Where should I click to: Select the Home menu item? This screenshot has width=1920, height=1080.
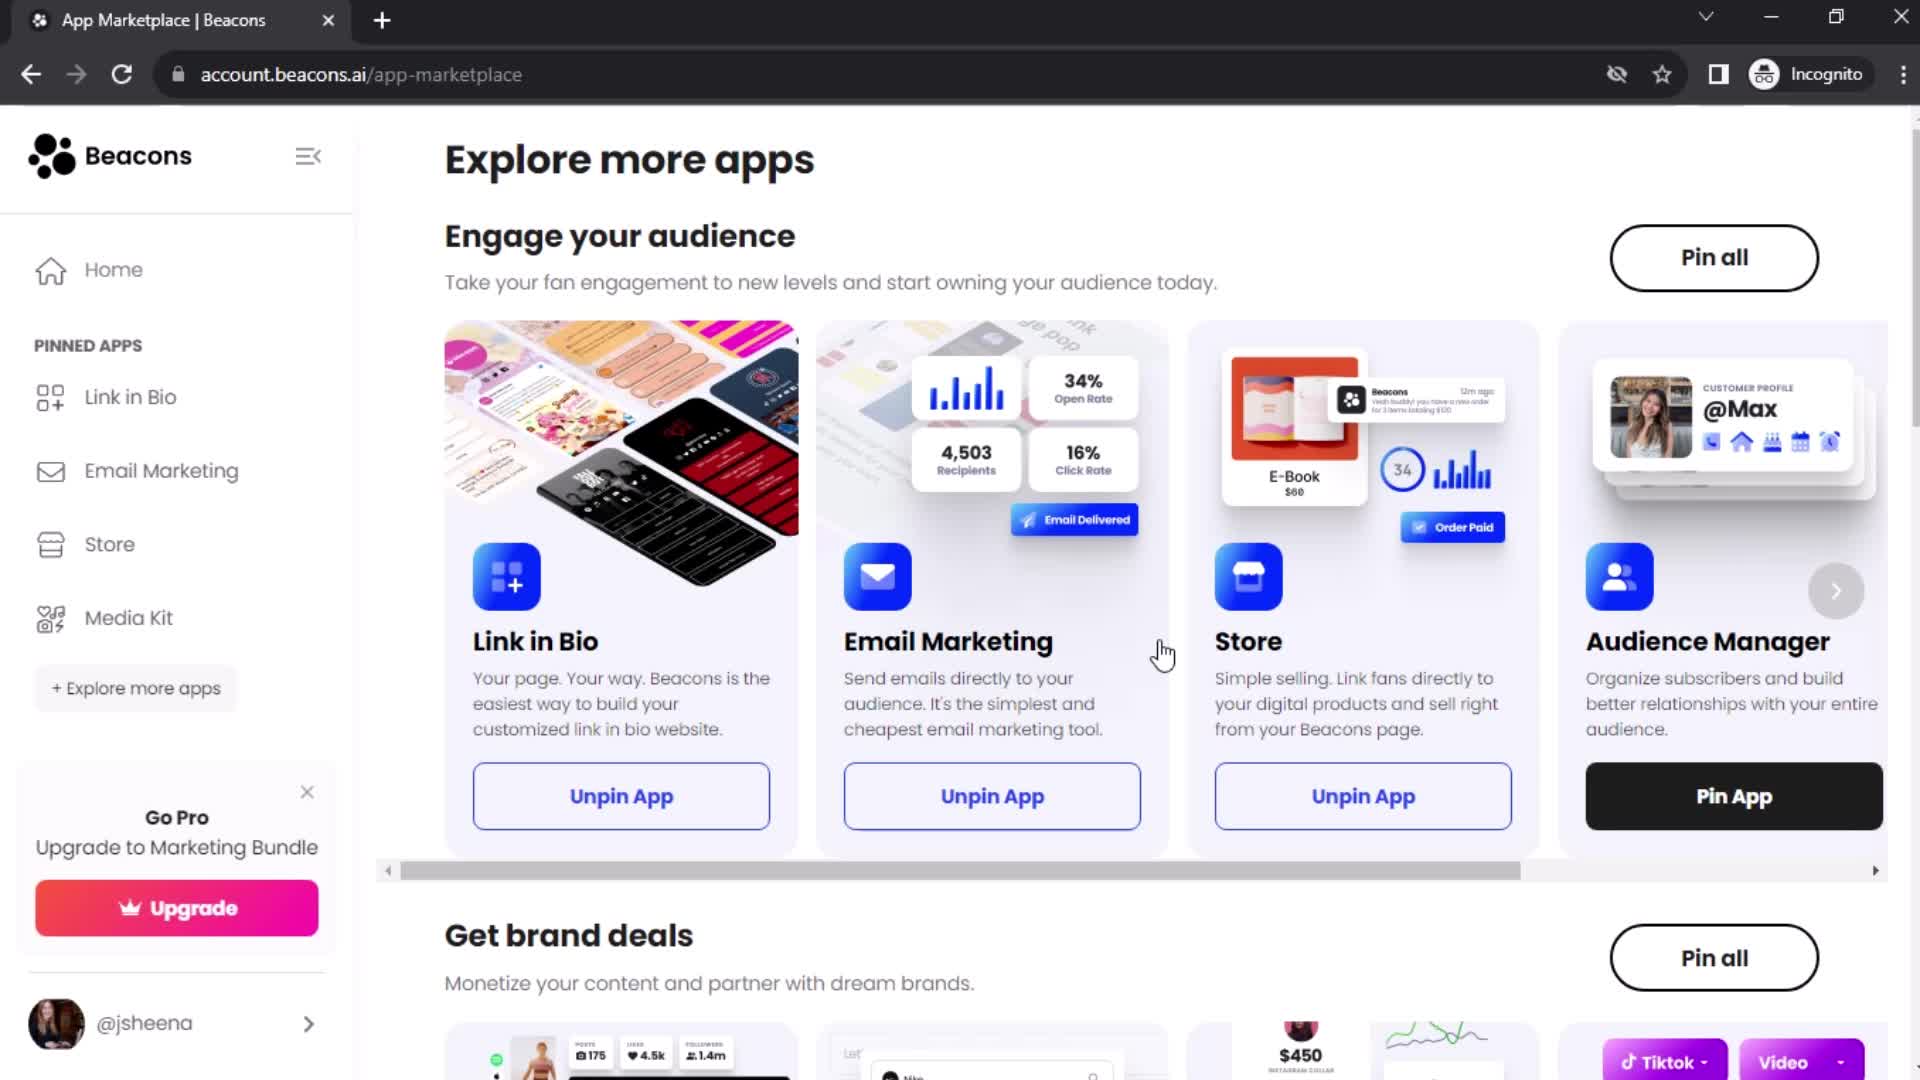[x=112, y=269]
